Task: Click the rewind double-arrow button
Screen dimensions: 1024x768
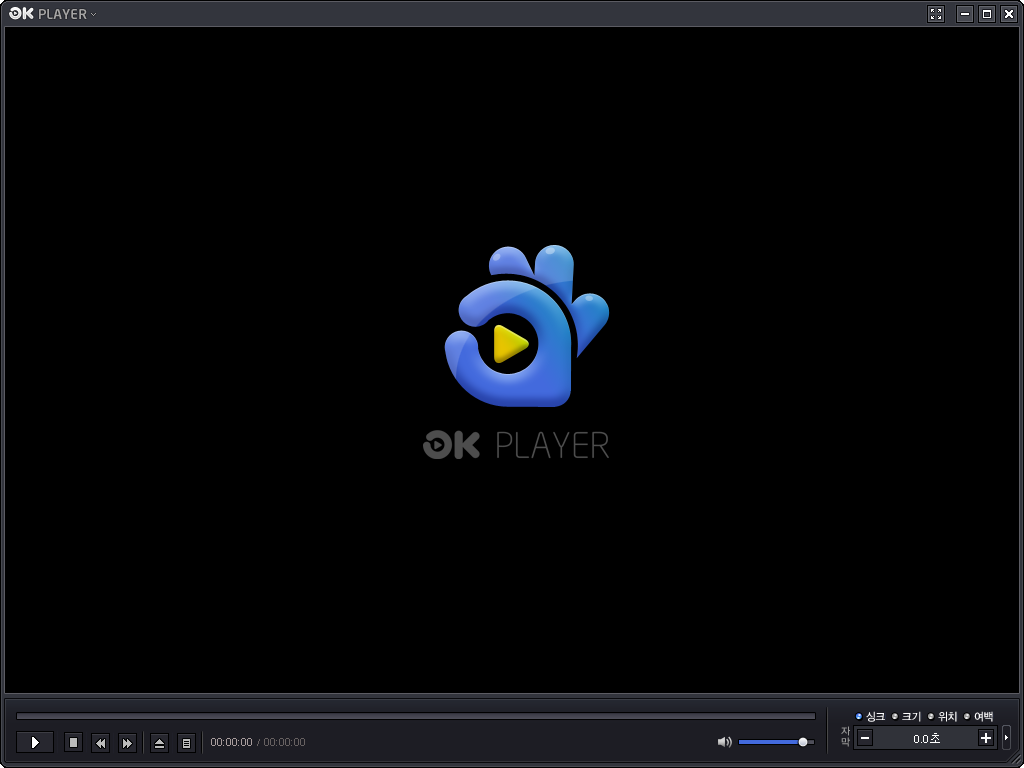Action: pos(100,743)
